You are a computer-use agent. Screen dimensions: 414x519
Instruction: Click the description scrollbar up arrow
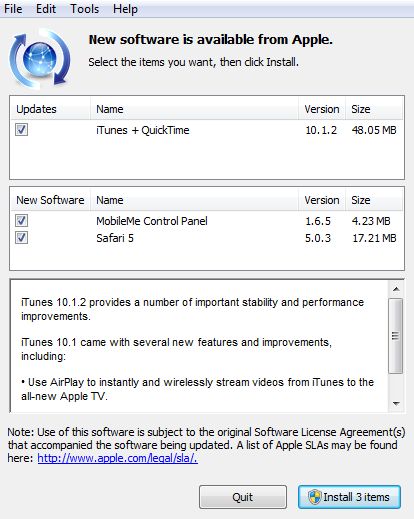point(396,289)
